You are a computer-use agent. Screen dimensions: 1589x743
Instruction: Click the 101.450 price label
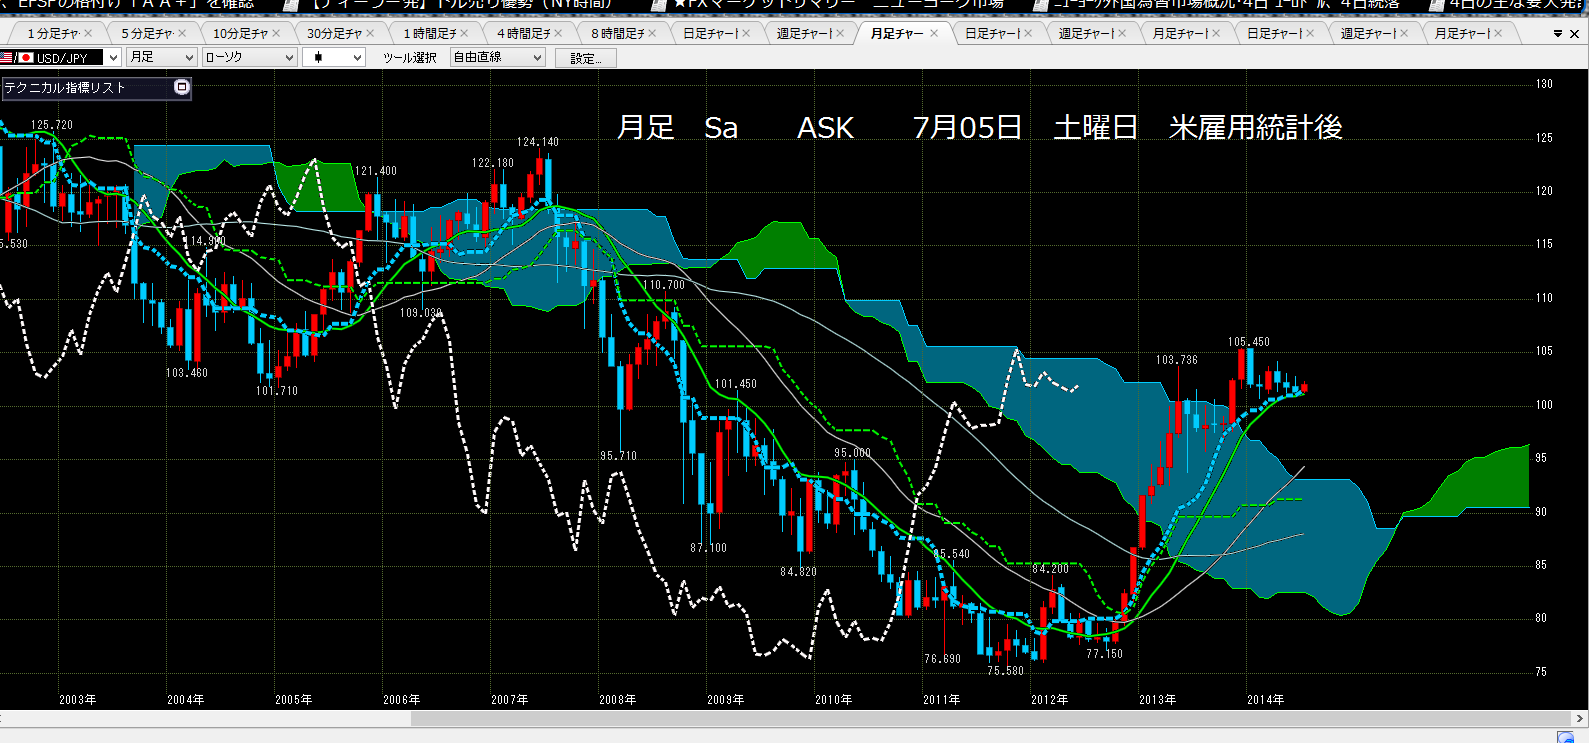736,384
